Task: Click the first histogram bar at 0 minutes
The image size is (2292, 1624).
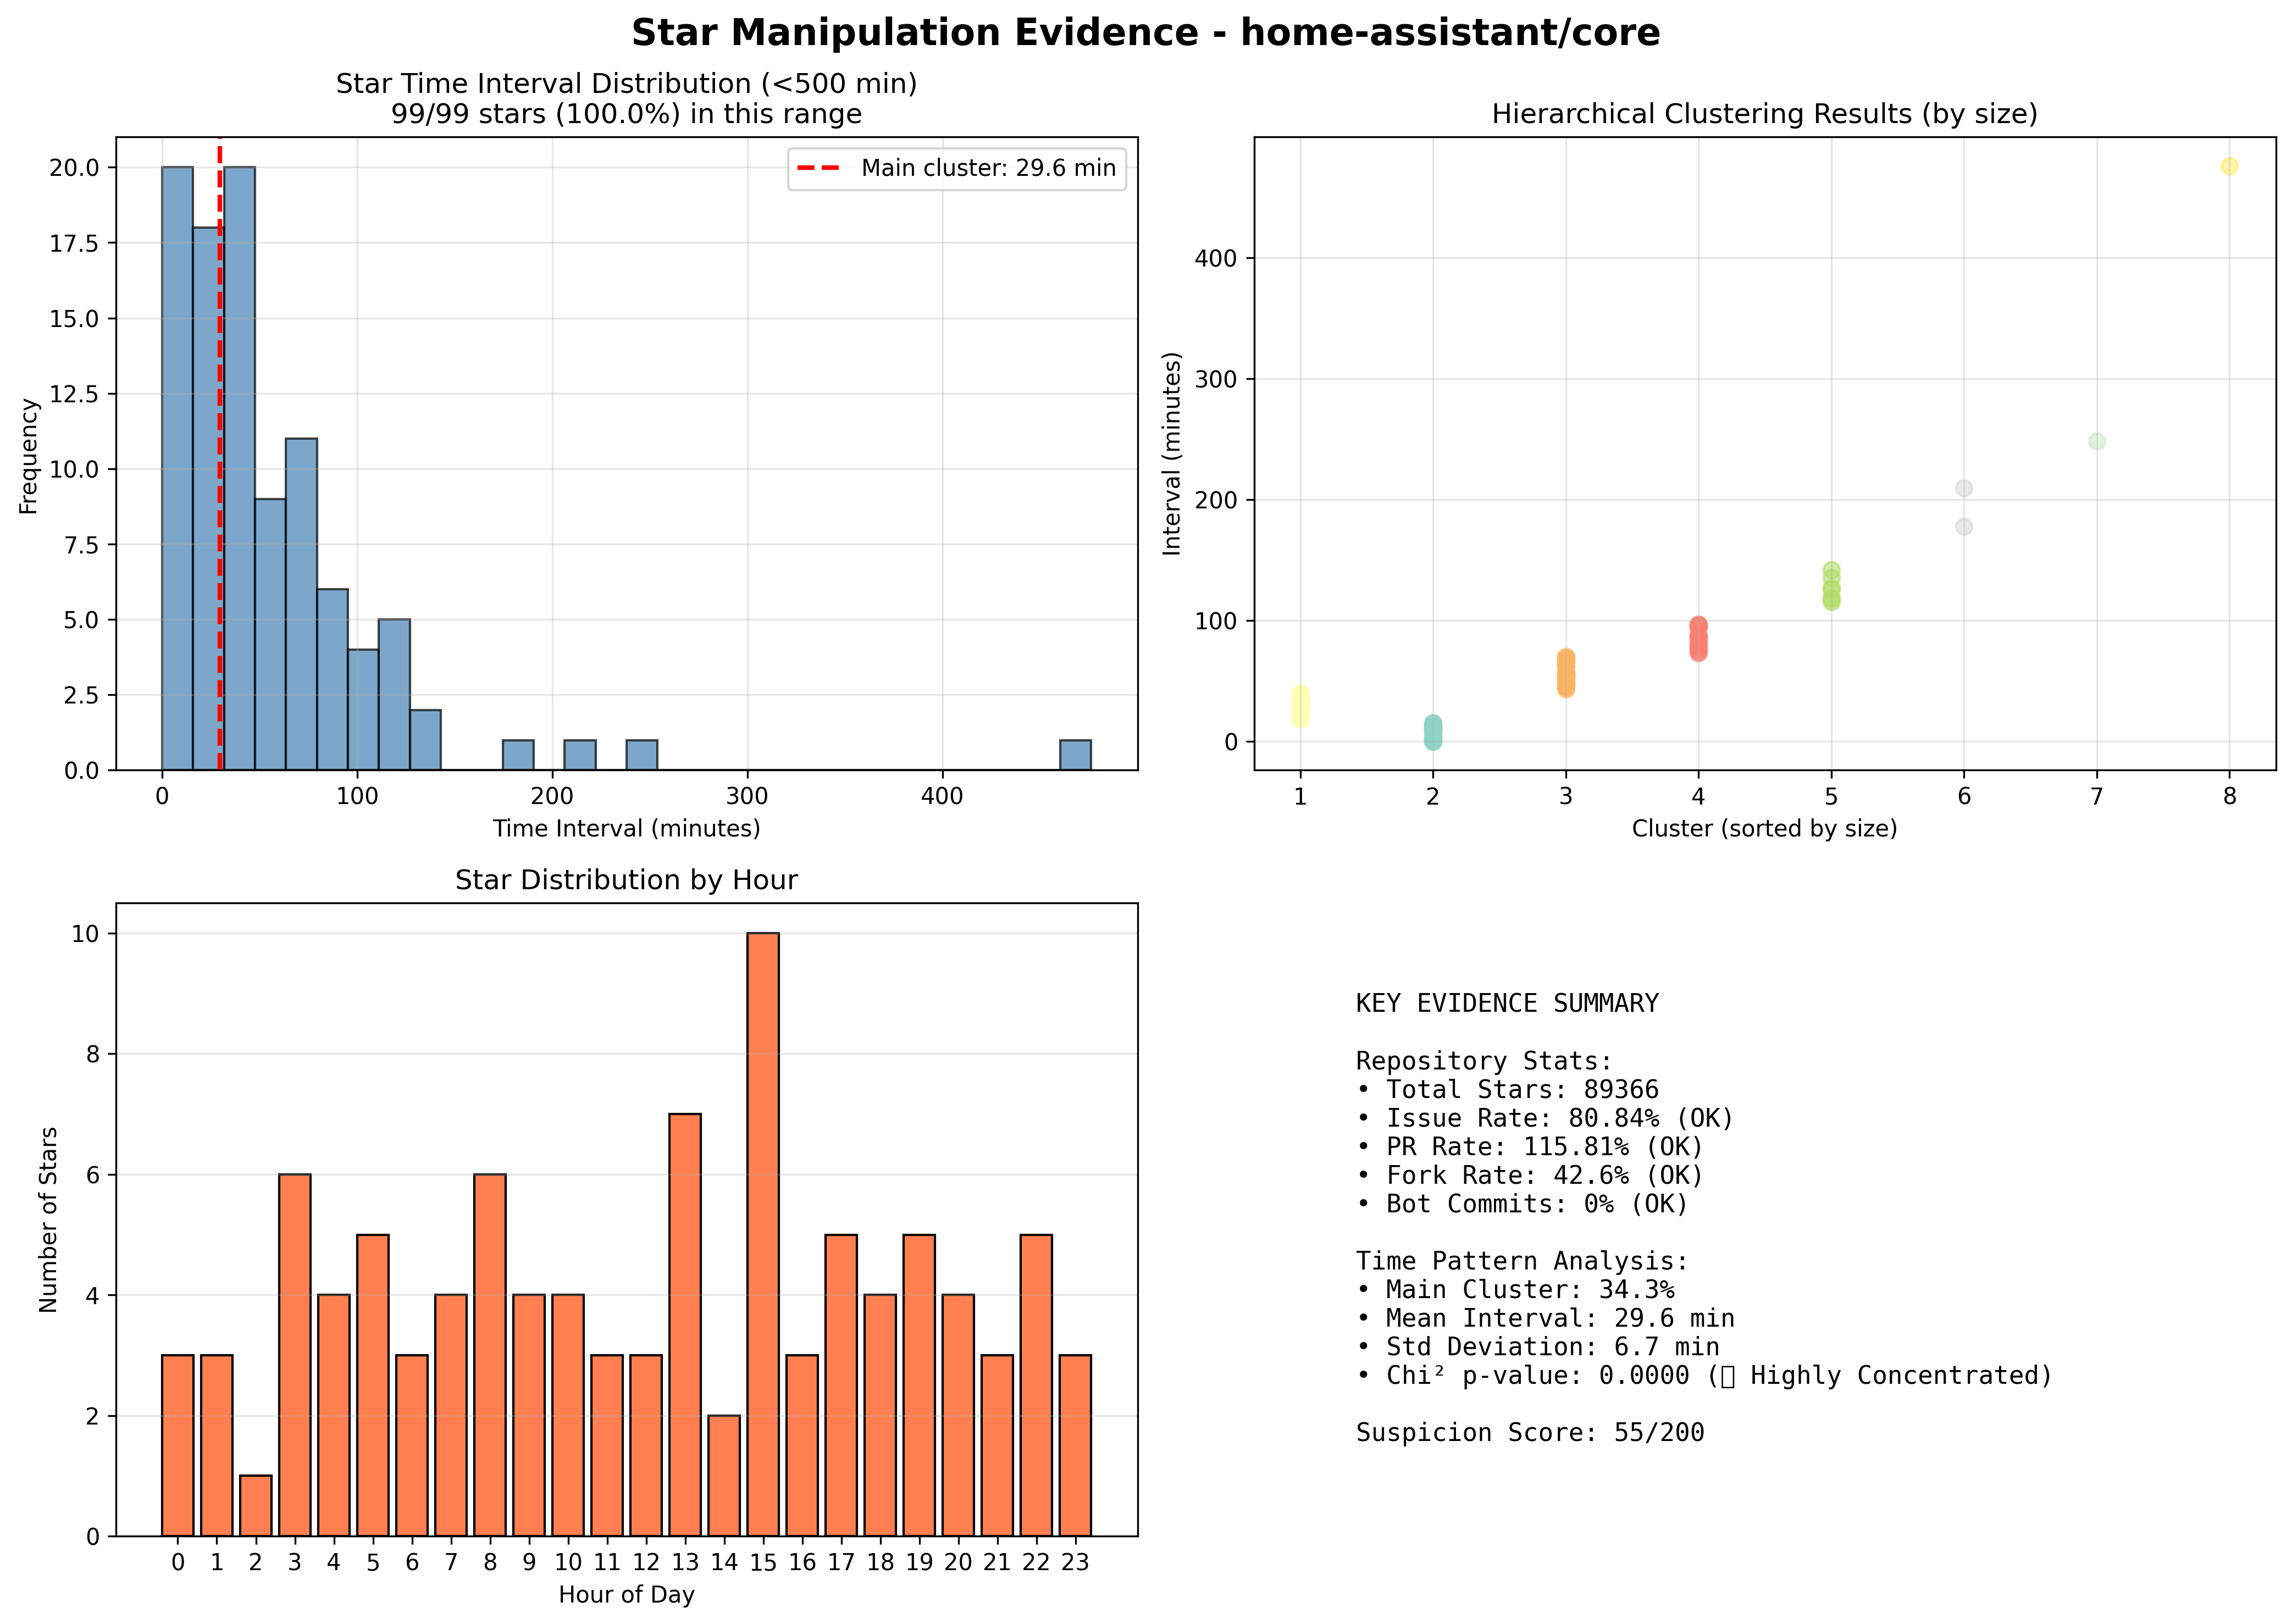Action: [x=177, y=468]
